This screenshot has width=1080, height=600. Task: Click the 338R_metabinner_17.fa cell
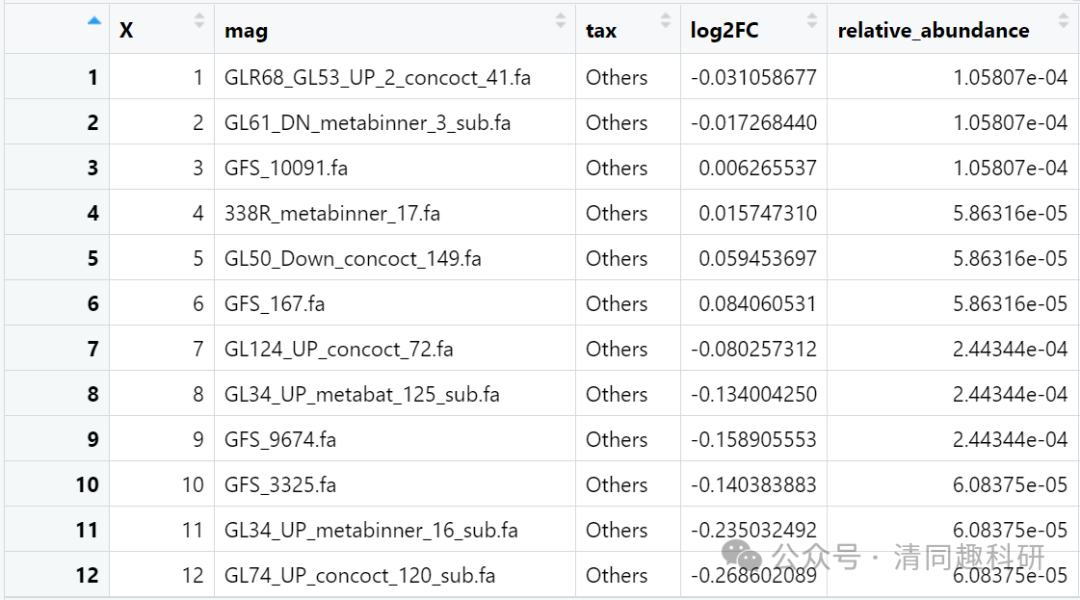(x=332, y=213)
